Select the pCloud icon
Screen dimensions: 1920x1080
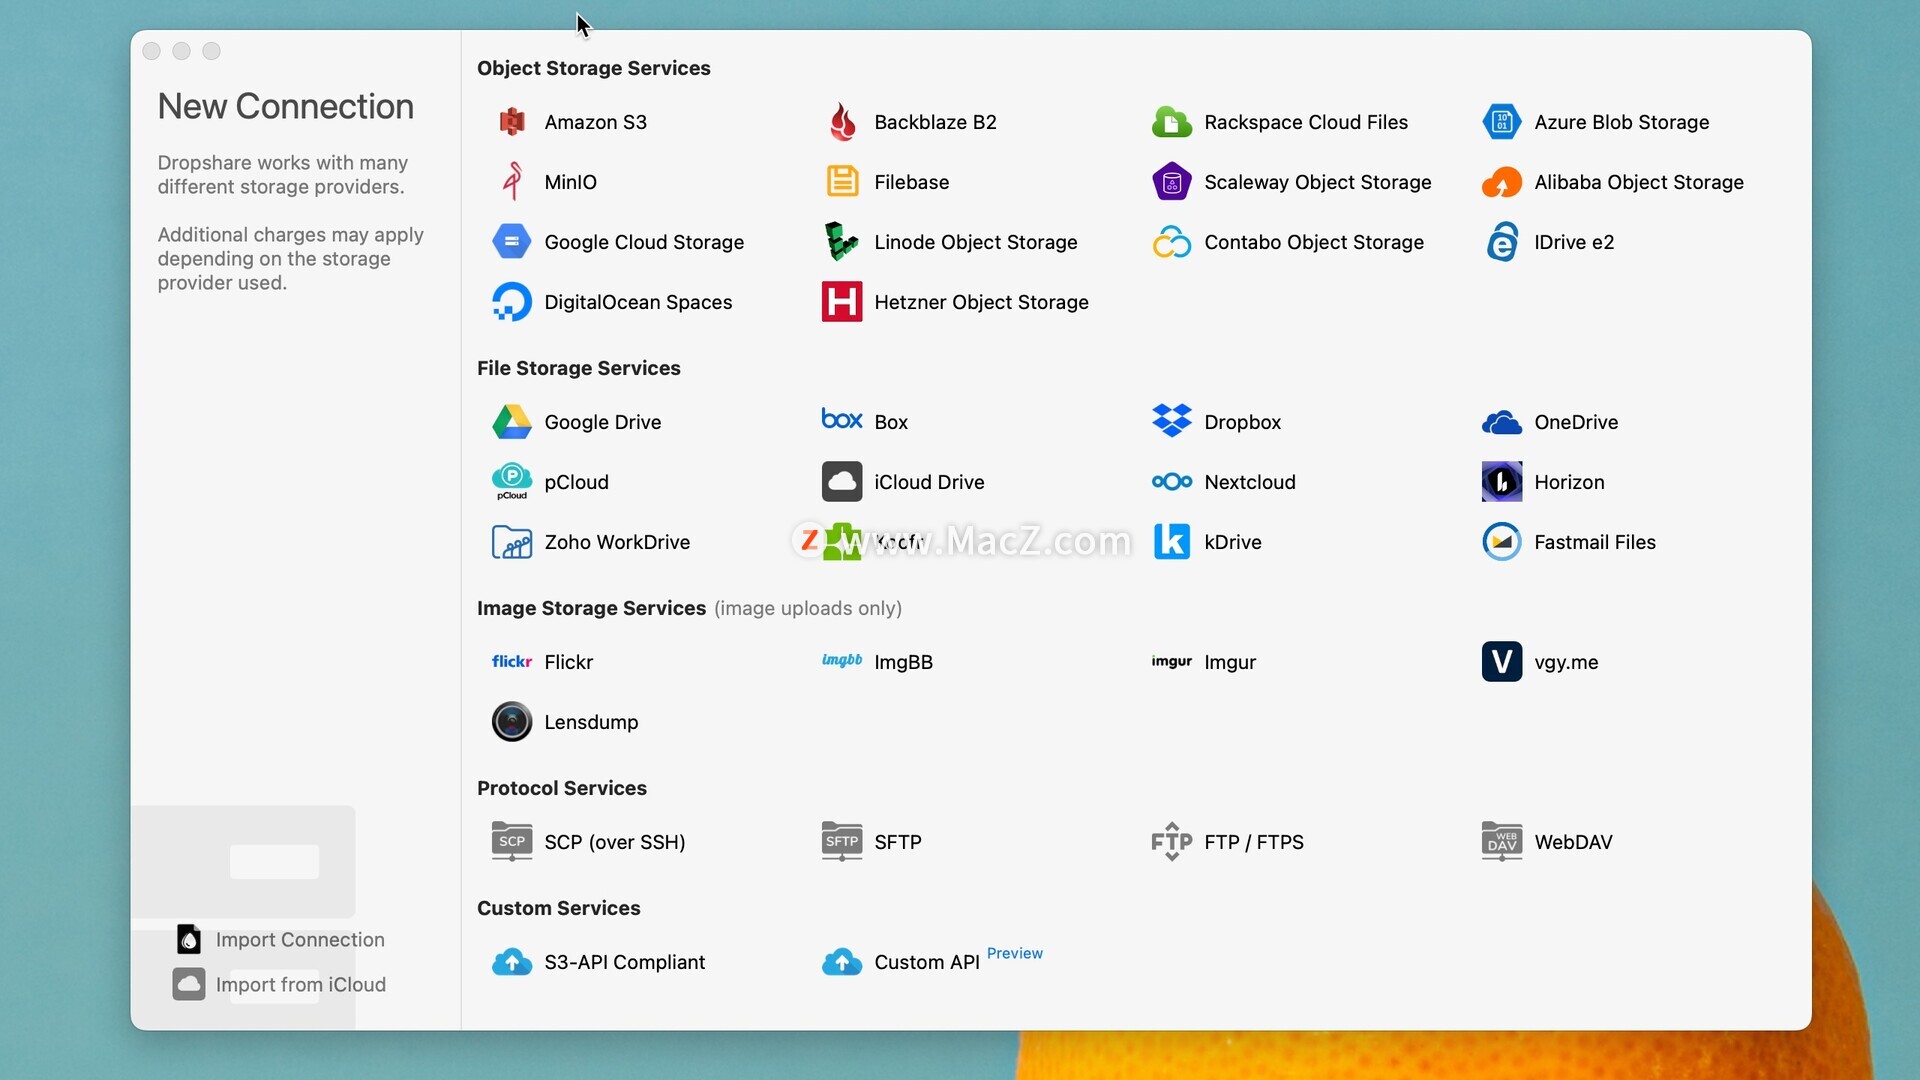coord(512,482)
